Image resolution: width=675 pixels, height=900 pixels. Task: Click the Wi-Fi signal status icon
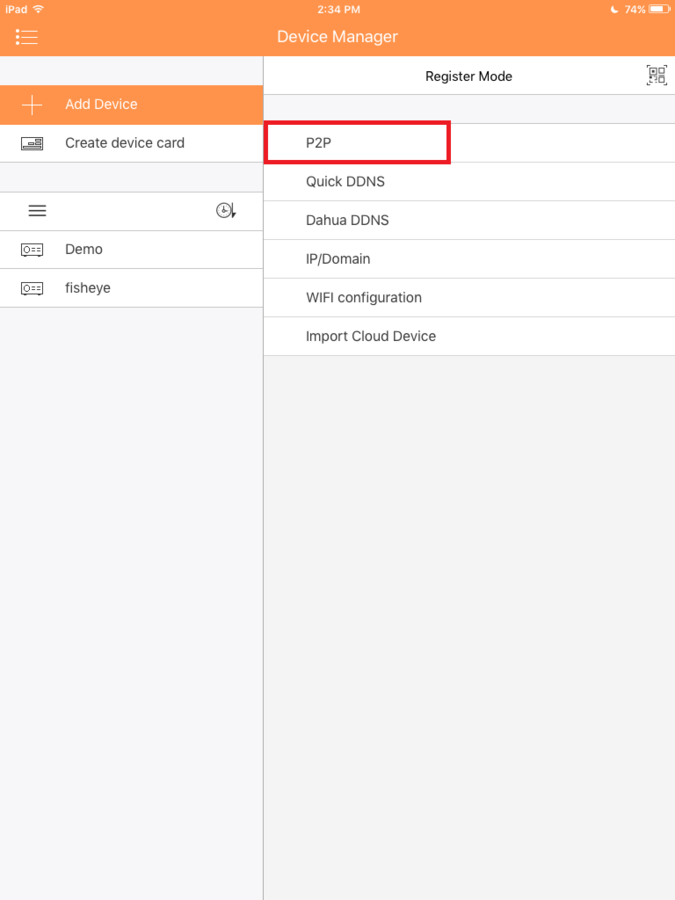(38, 9)
